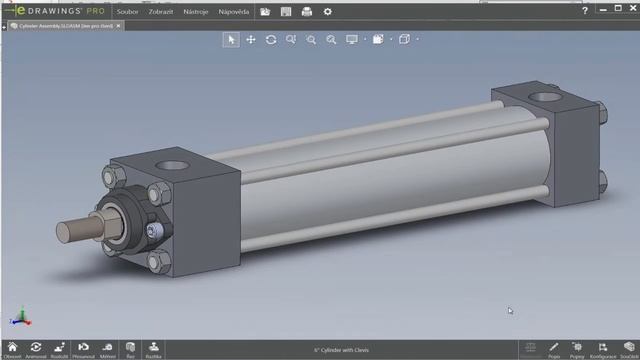This screenshot has height=360, width=640.
Task: Activate the Pan tool
Action: (x=251, y=40)
